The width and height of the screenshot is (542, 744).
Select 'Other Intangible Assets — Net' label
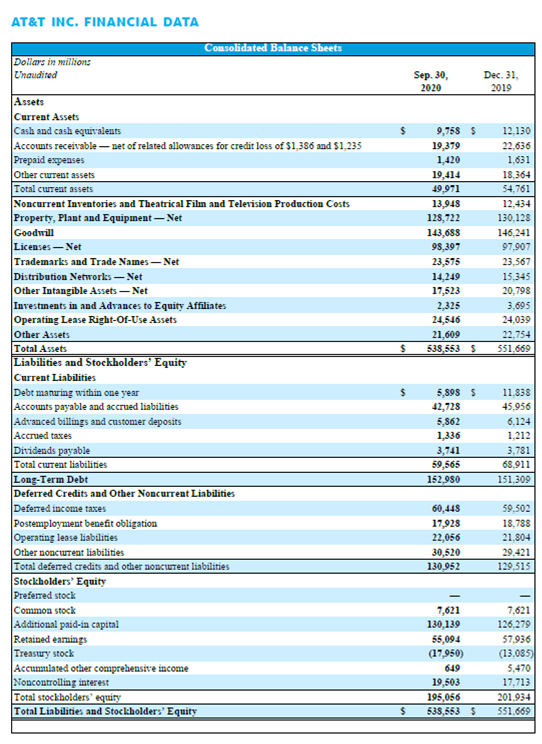81,290
